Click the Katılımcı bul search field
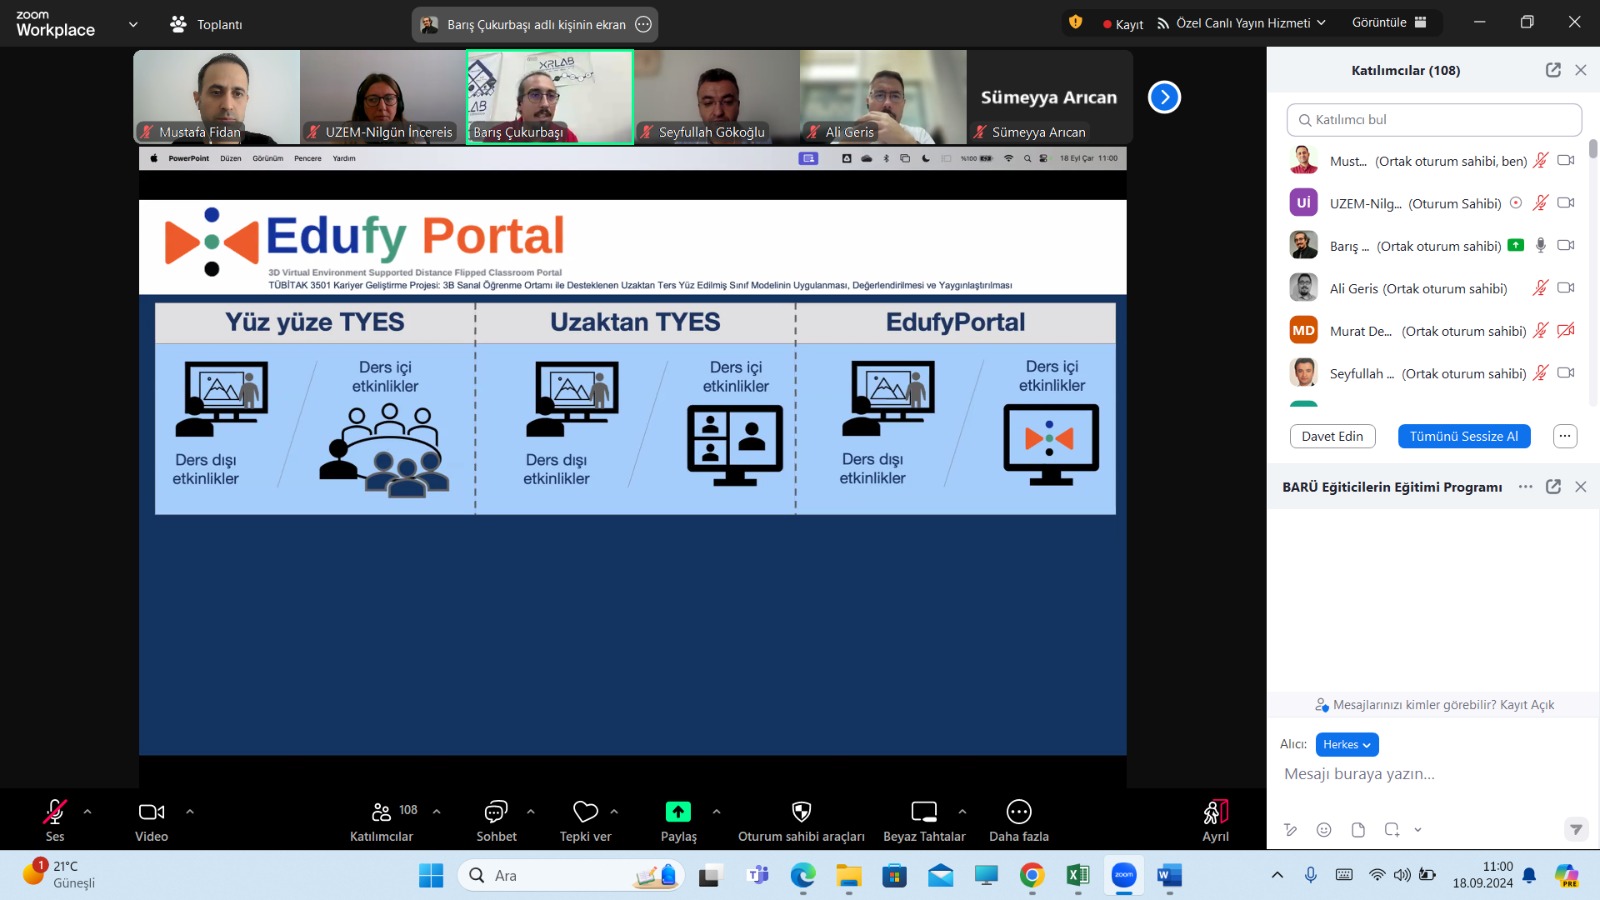This screenshot has height=900, width=1600. (1434, 120)
